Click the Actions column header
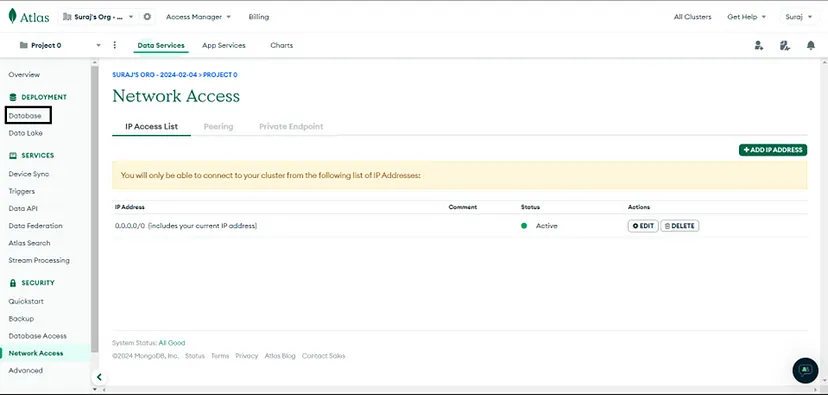828x395 pixels. click(x=639, y=207)
